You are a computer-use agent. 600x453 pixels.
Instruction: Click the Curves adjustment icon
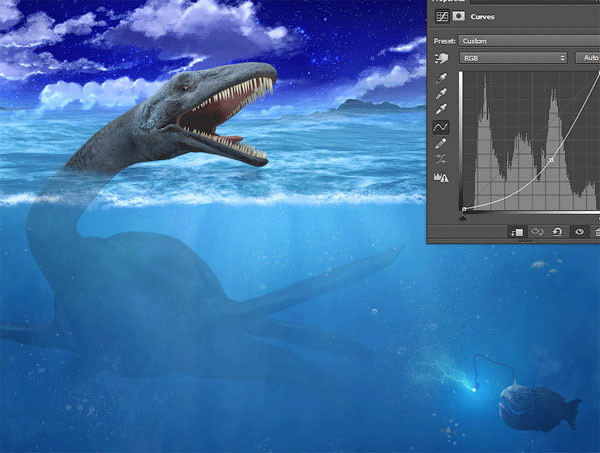coord(442,16)
